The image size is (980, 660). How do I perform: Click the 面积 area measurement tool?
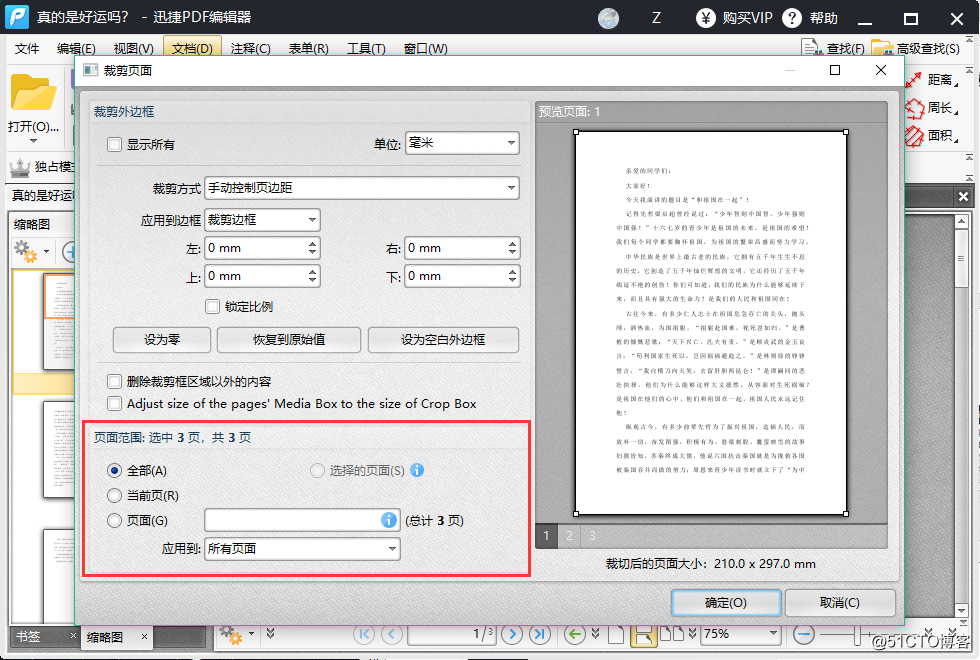click(914, 136)
